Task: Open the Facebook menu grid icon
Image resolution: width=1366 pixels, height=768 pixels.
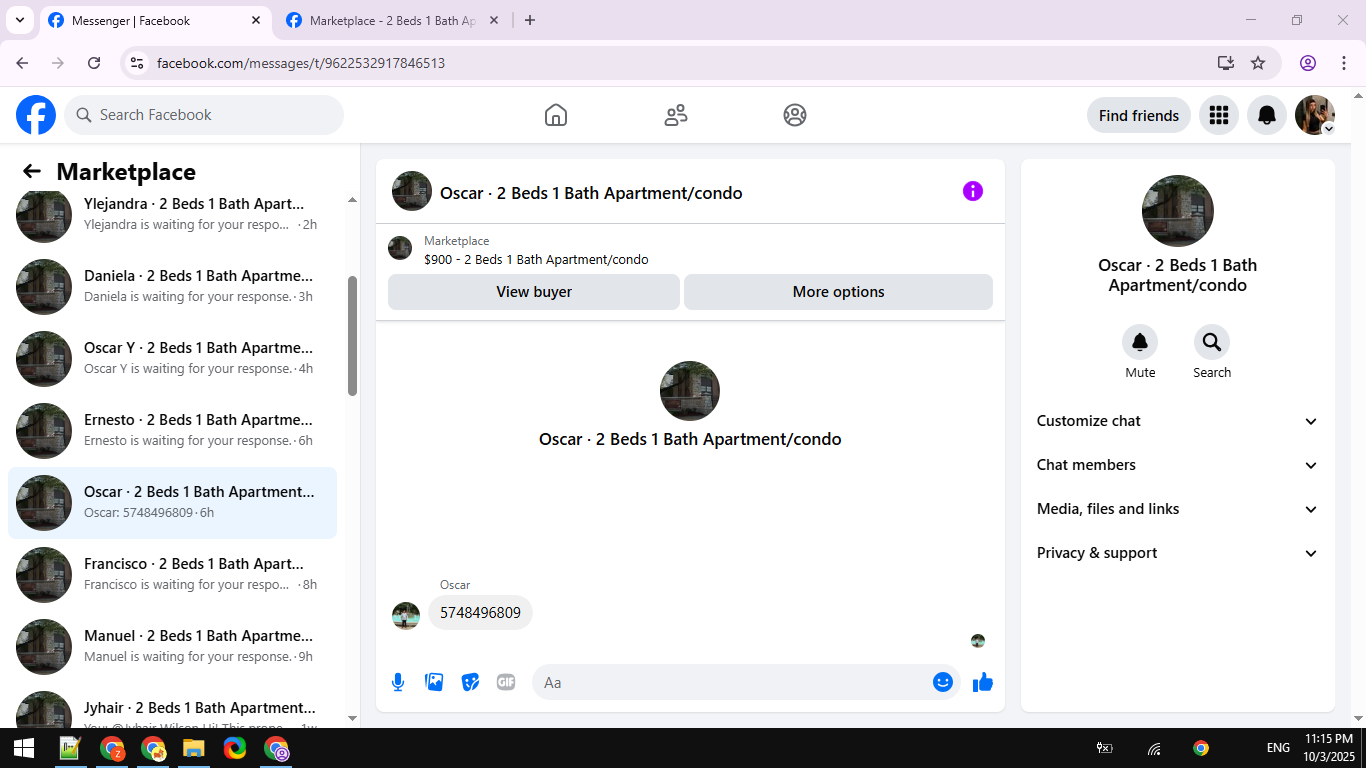Action: pos(1218,115)
